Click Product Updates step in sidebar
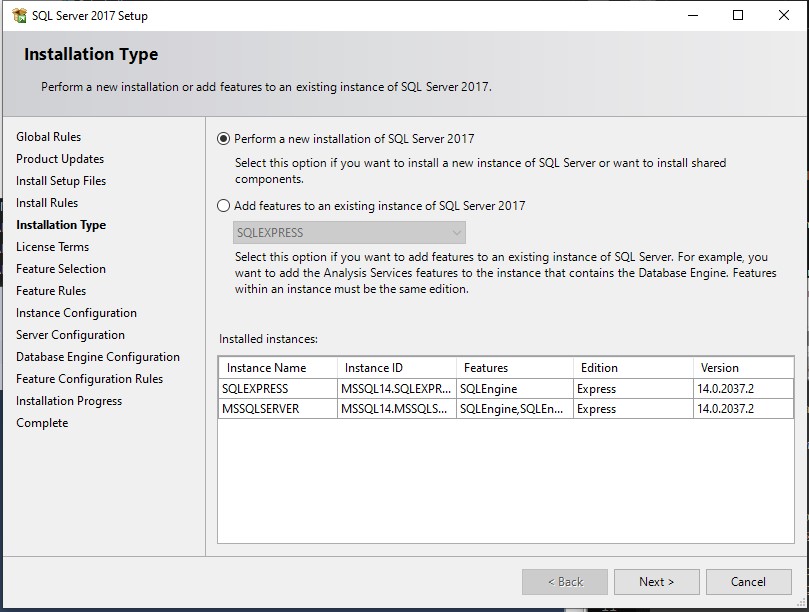This screenshot has width=809, height=612. click(x=60, y=159)
